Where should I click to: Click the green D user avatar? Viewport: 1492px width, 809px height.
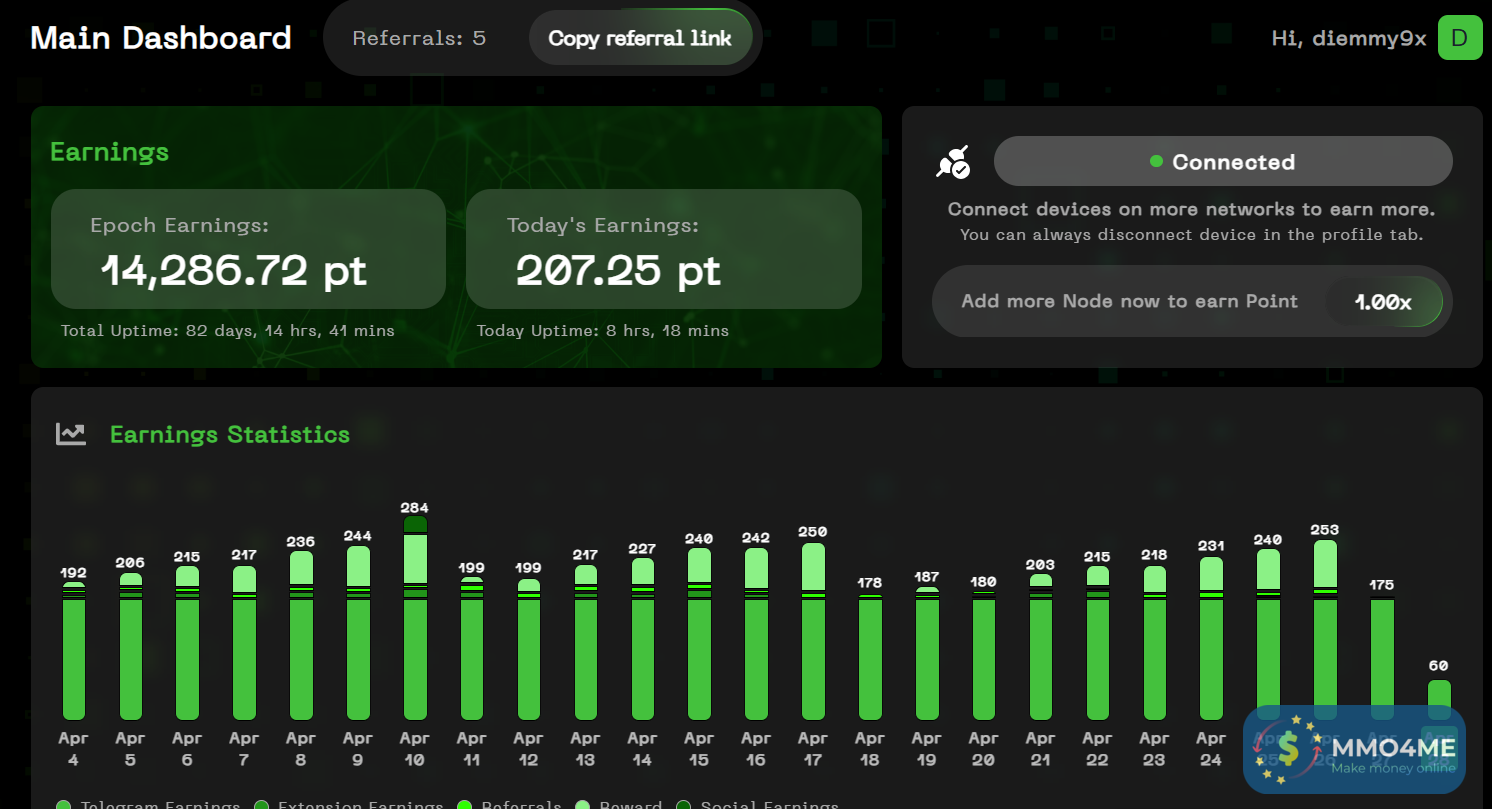[x=1459, y=38]
